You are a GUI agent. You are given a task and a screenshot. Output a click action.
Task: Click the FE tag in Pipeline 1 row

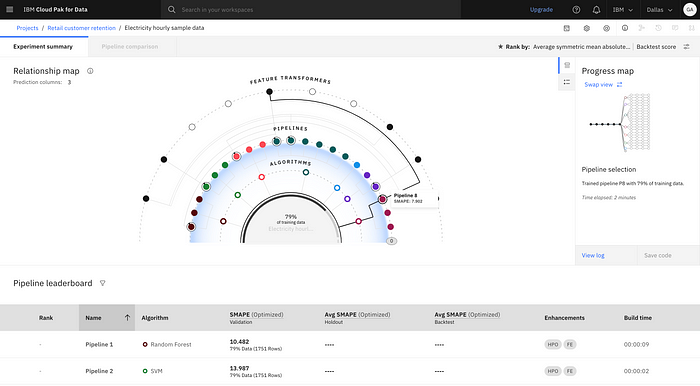pyautogui.click(x=570, y=344)
